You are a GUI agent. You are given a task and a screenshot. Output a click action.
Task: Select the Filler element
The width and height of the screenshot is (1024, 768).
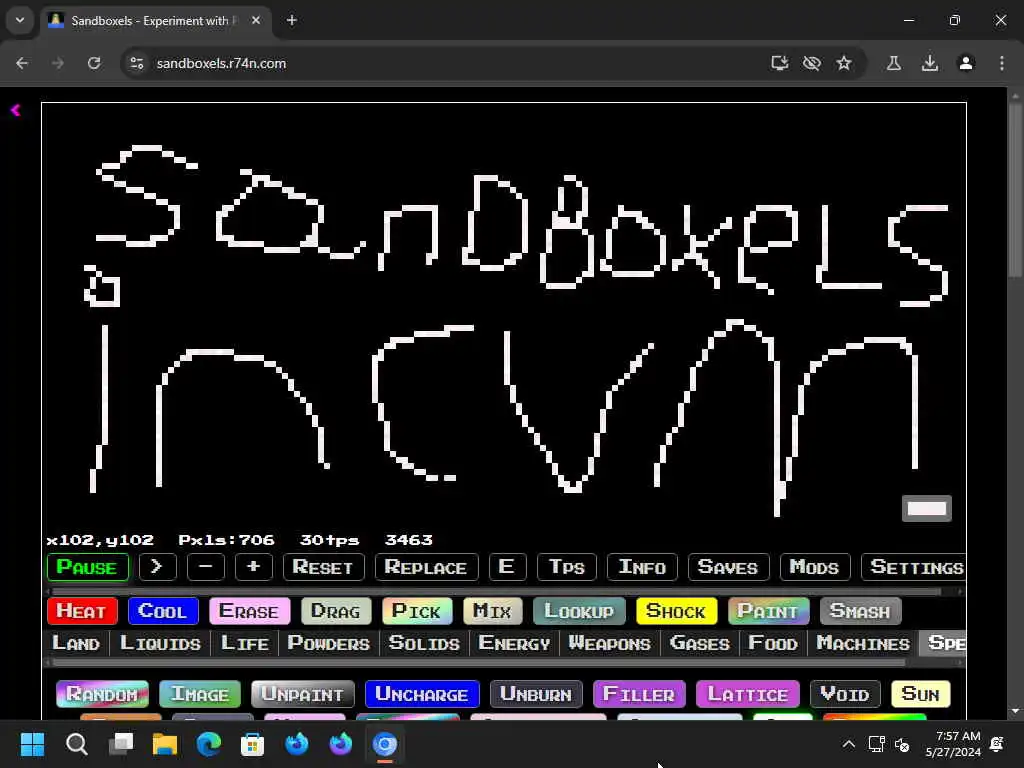point(639,694)
